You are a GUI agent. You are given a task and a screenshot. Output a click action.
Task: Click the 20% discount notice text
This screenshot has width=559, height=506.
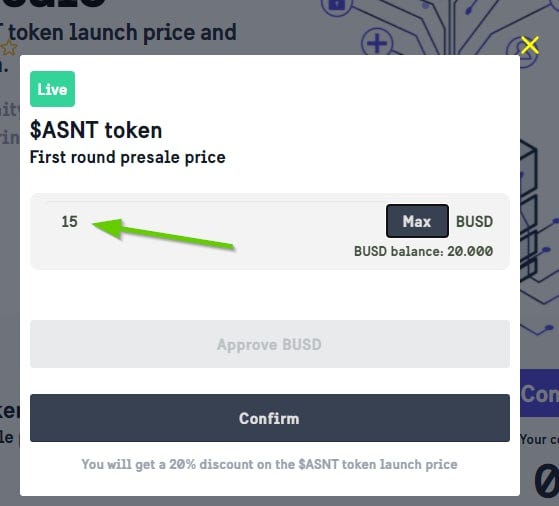tap(270, 464)
